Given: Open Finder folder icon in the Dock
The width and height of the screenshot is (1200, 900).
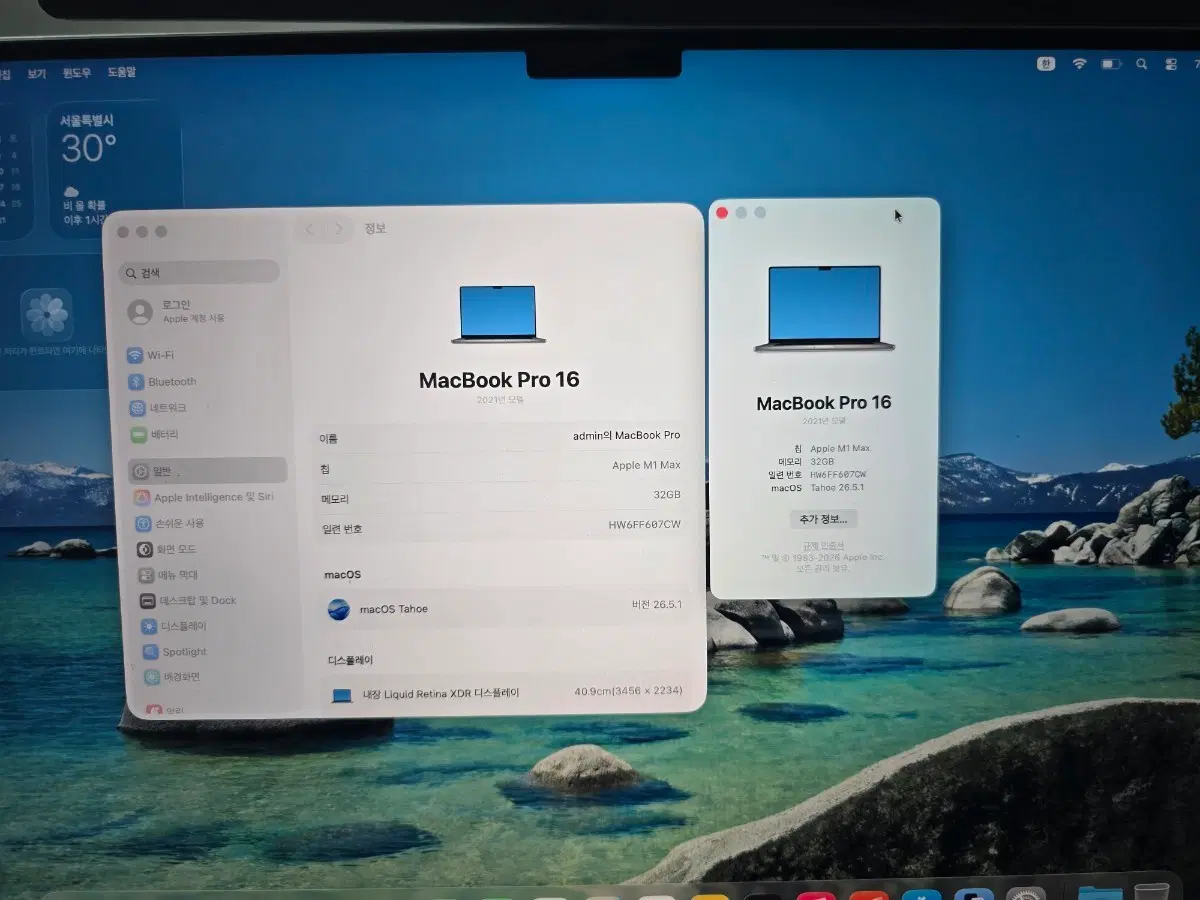Looking at the screenshot, I should pyautogui.click(x=1098, y=891).
